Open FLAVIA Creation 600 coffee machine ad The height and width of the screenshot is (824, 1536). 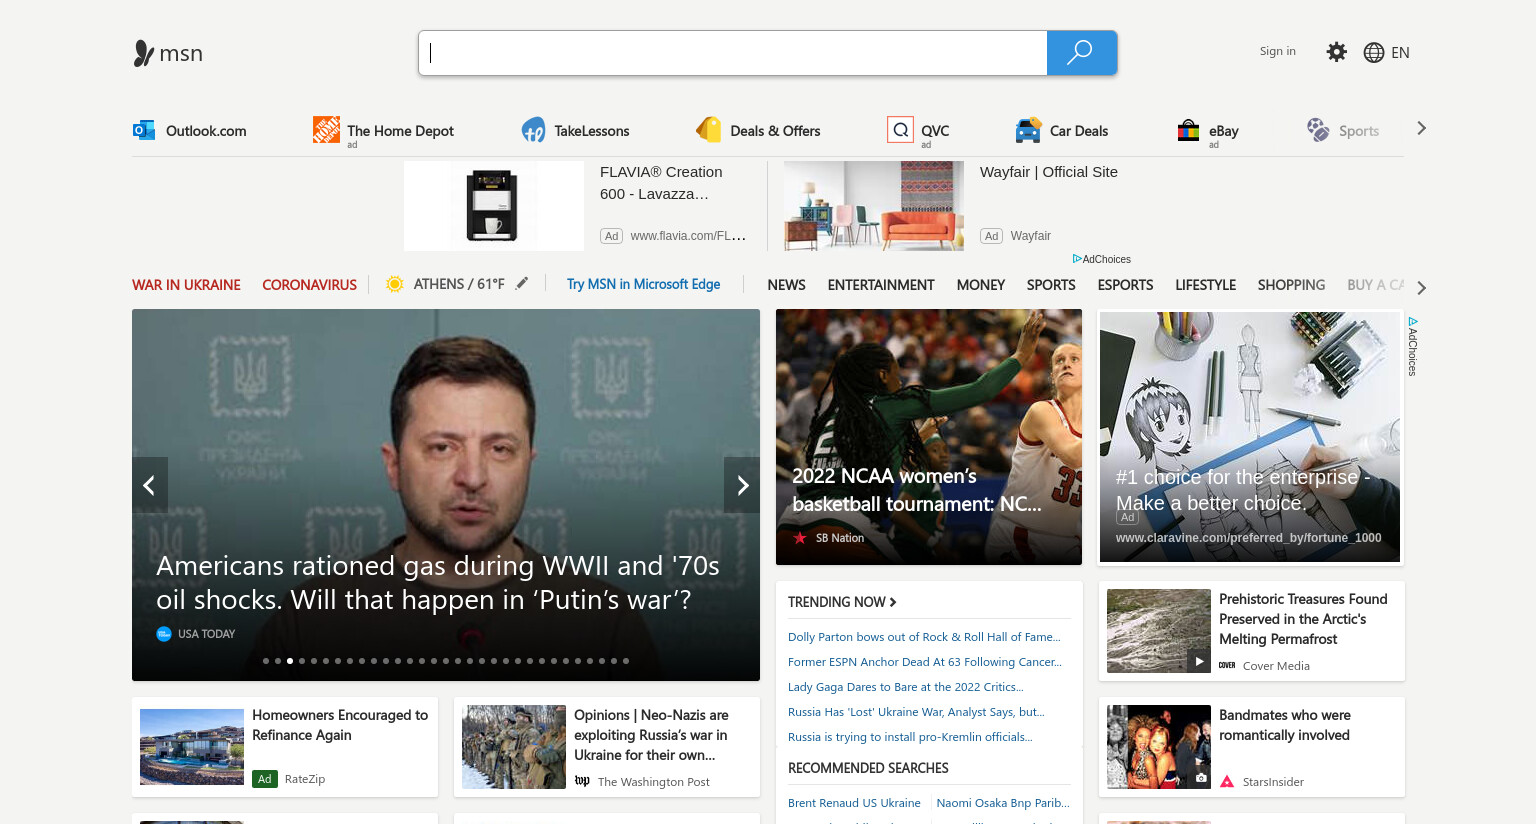tap(576, 206)
